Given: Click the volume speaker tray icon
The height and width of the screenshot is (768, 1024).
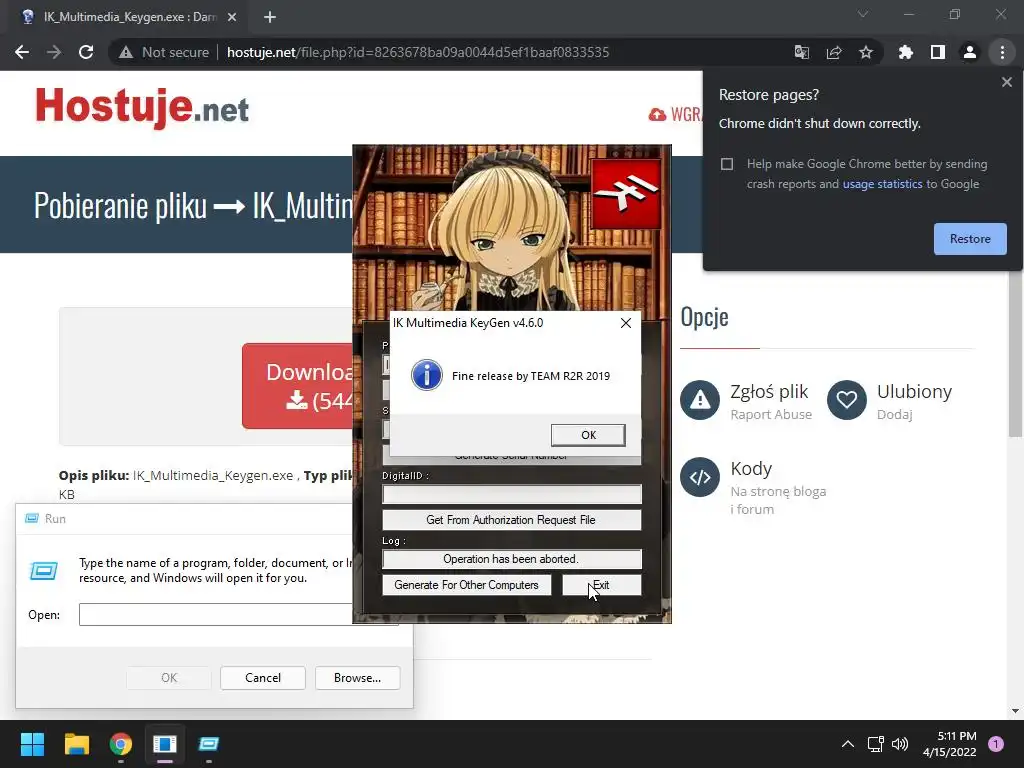Looking at the screenshot, I should point(900,744).
